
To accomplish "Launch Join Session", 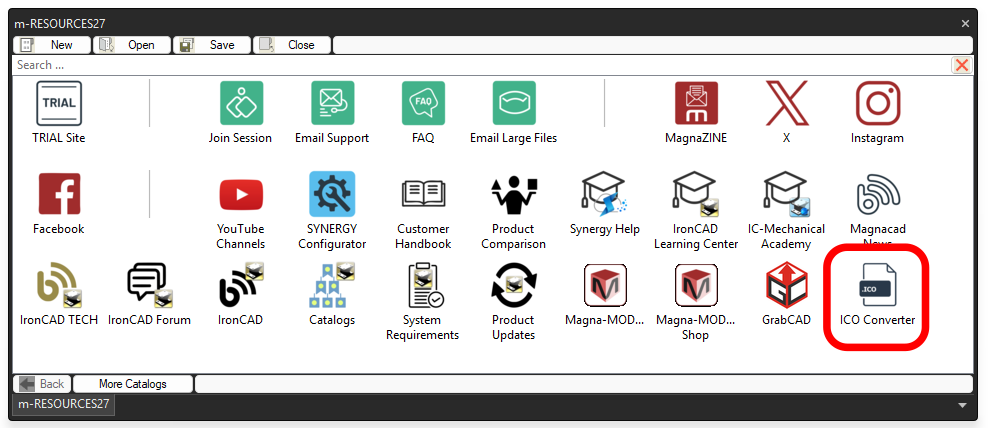I will point(241,103).
